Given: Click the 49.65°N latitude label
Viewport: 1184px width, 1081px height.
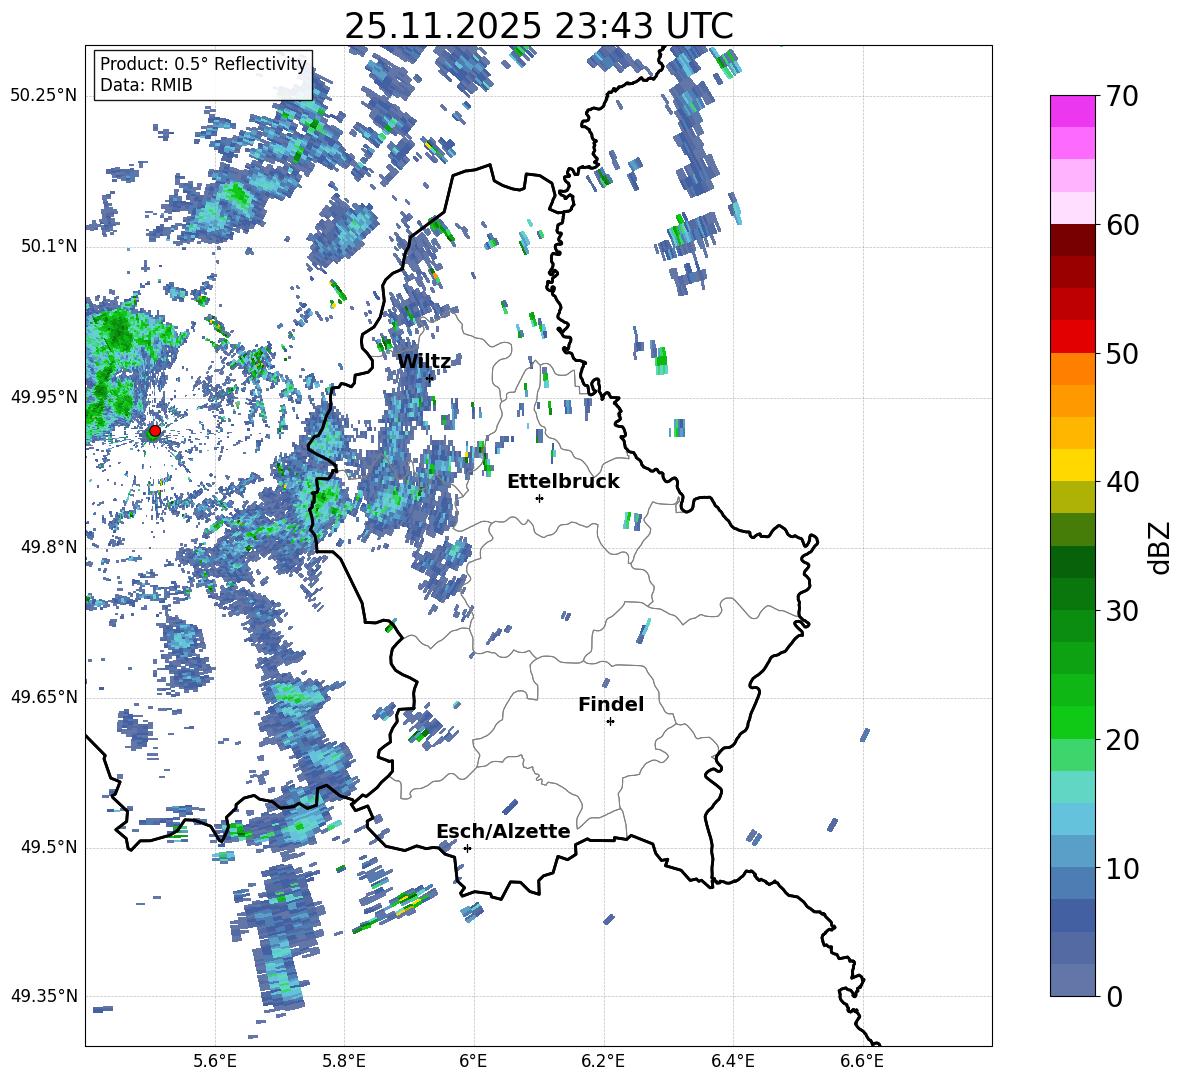Looking at the screenshot, I should [x=43, y=696].
